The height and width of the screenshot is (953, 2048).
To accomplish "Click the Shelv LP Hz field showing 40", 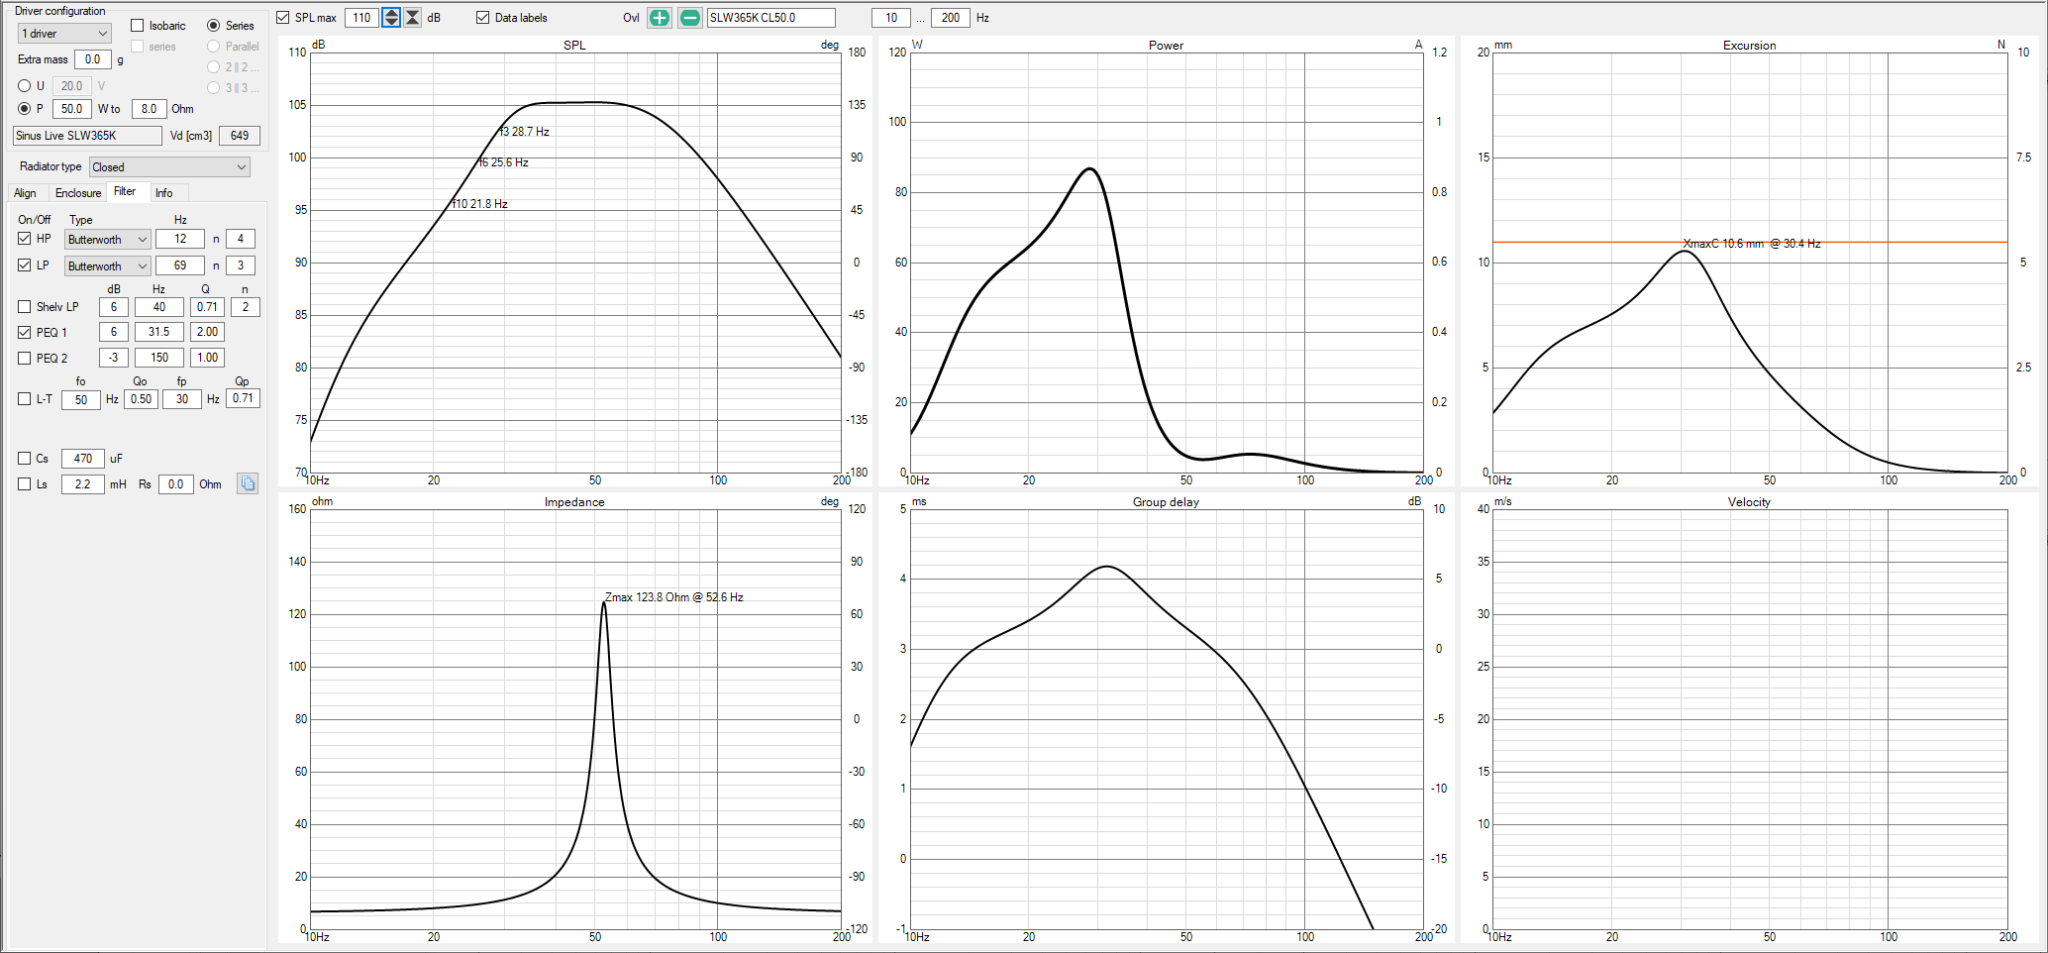I will pos(159,307).
